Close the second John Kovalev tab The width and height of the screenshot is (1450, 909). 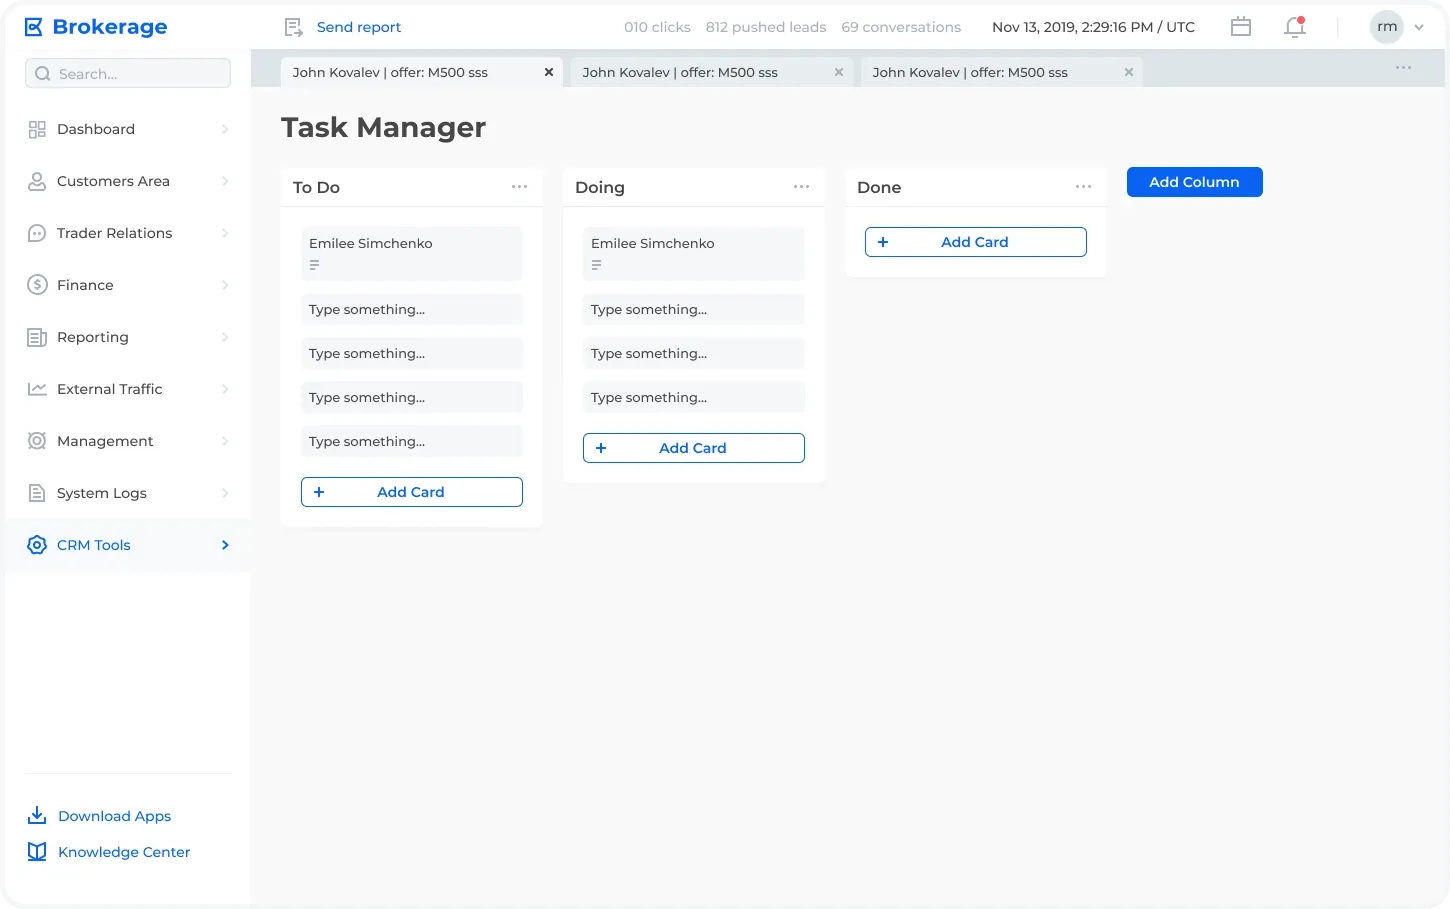pos(839,72)
